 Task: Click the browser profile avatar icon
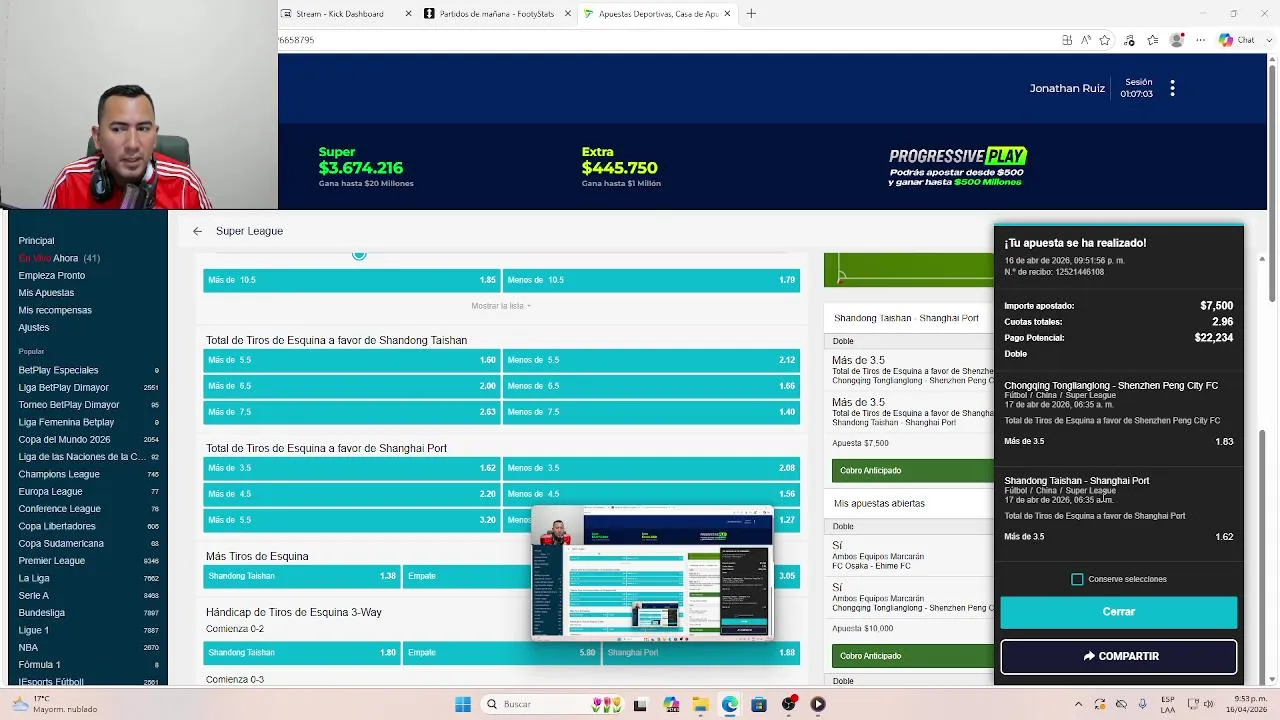click(x=1177, y=40)
